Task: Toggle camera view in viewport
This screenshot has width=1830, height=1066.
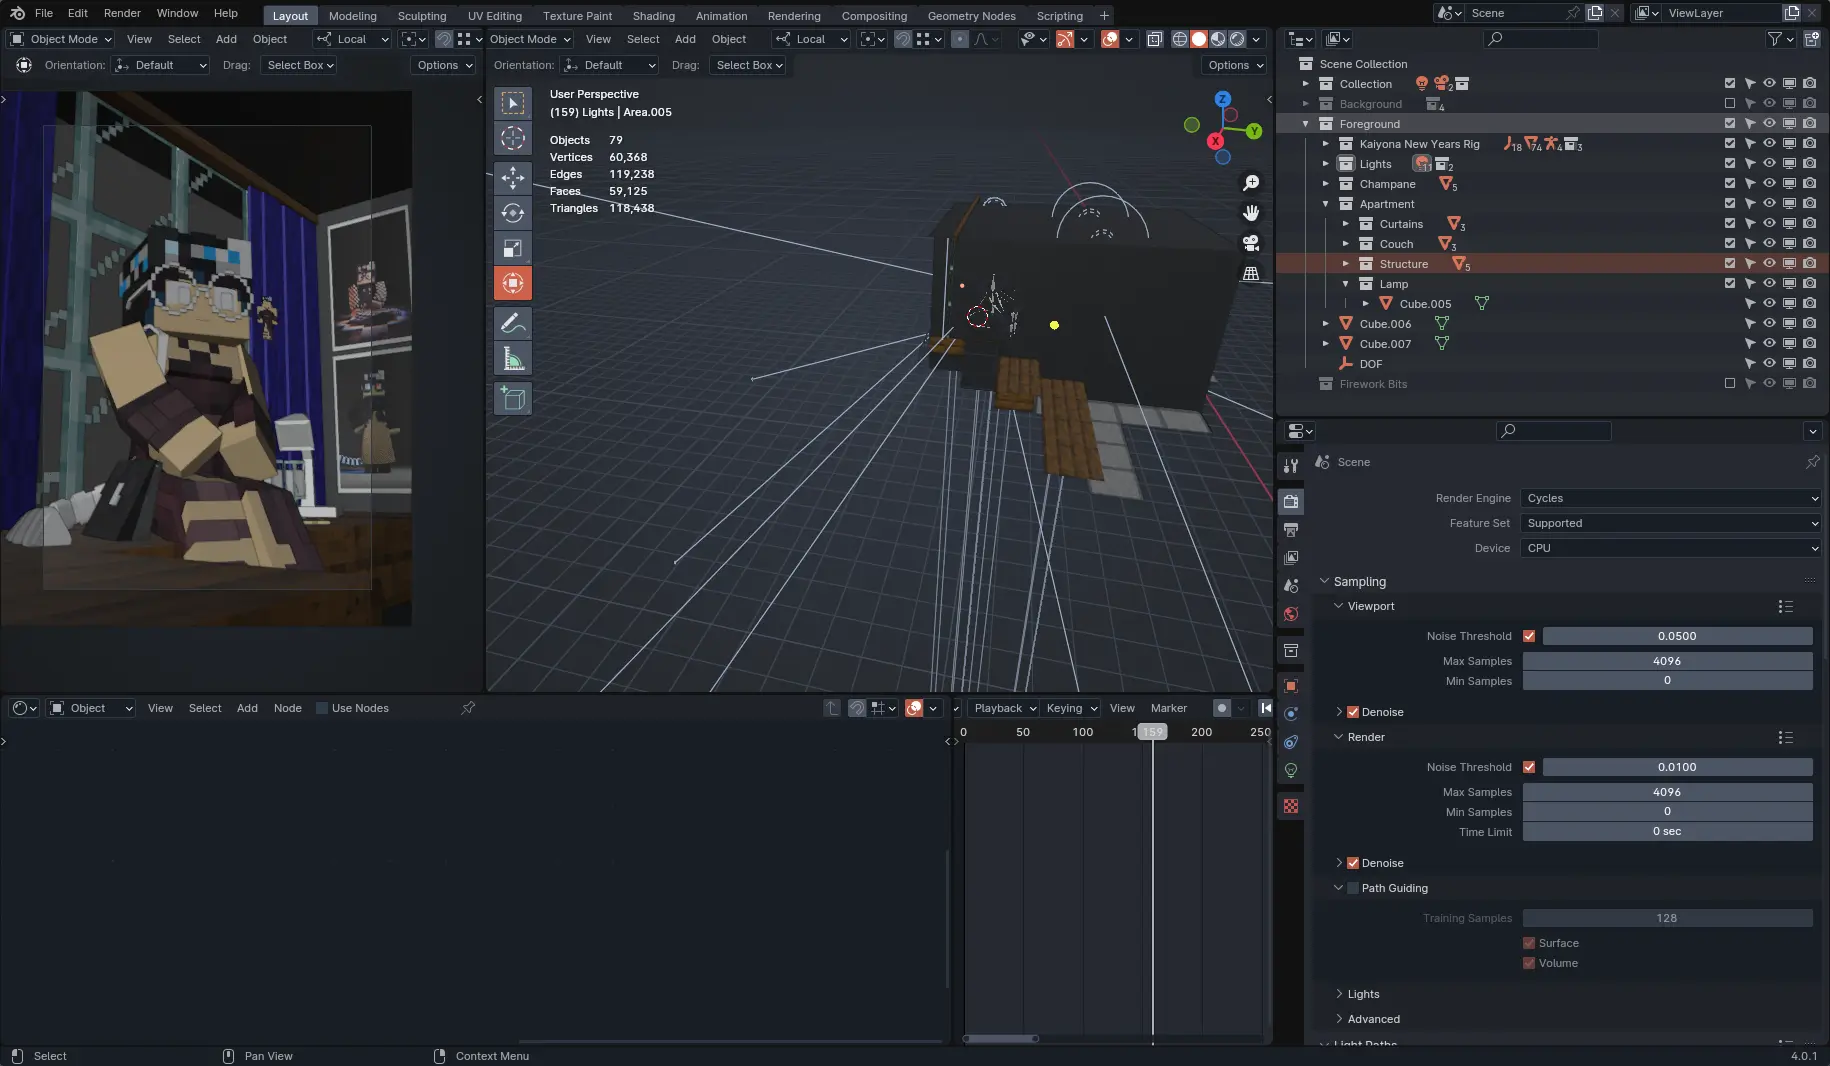Action: point(1250,243)
